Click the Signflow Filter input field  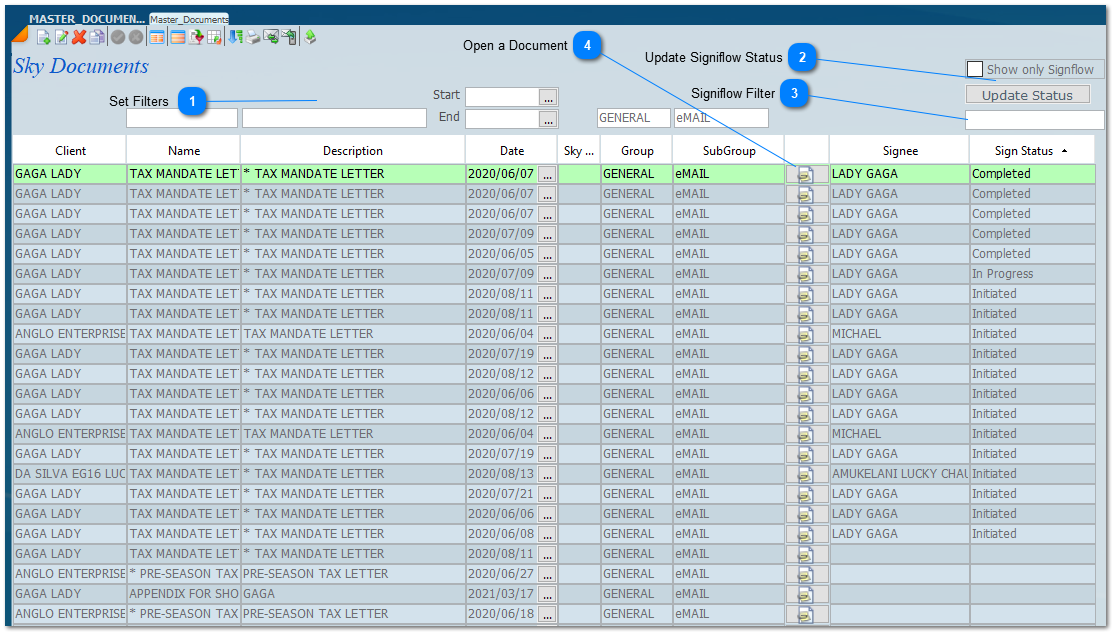coord(1034,120)
